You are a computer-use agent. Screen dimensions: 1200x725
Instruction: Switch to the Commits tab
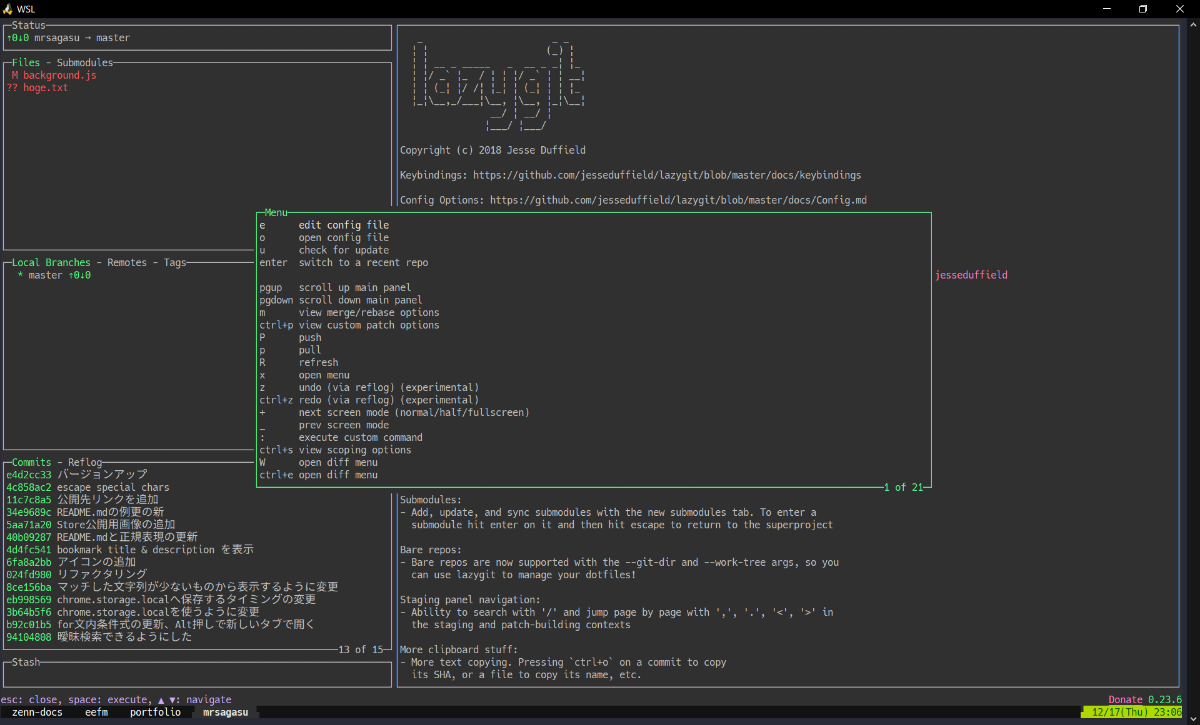pyautogui.click(x=32, y=462)
